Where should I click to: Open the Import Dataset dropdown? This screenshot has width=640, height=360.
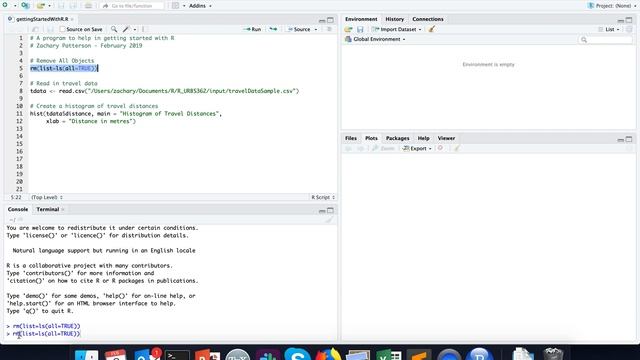pos(396,29)
